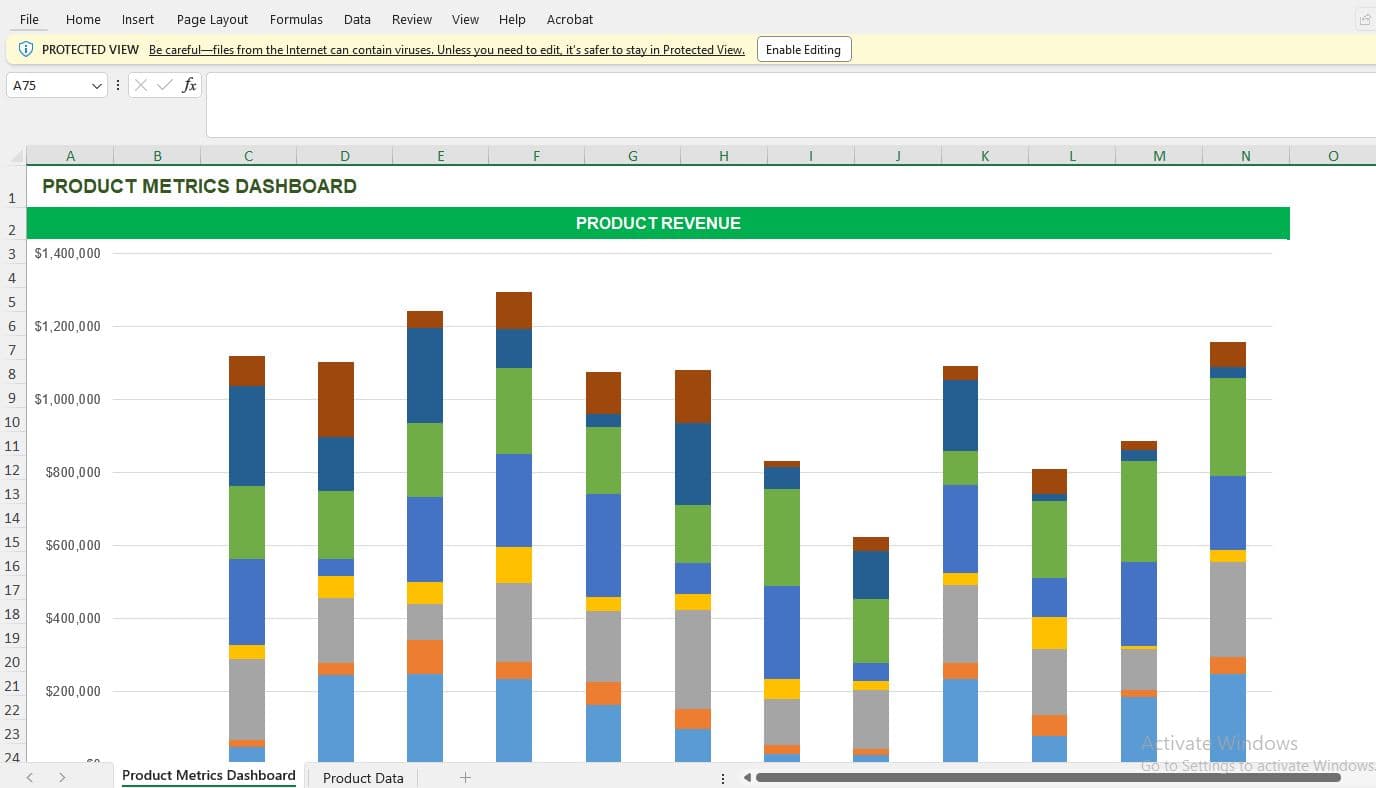The height and width of the screenshot is (788, 1376).
Task: Click the next sheet navigation arrow
Action: point(62,777)
